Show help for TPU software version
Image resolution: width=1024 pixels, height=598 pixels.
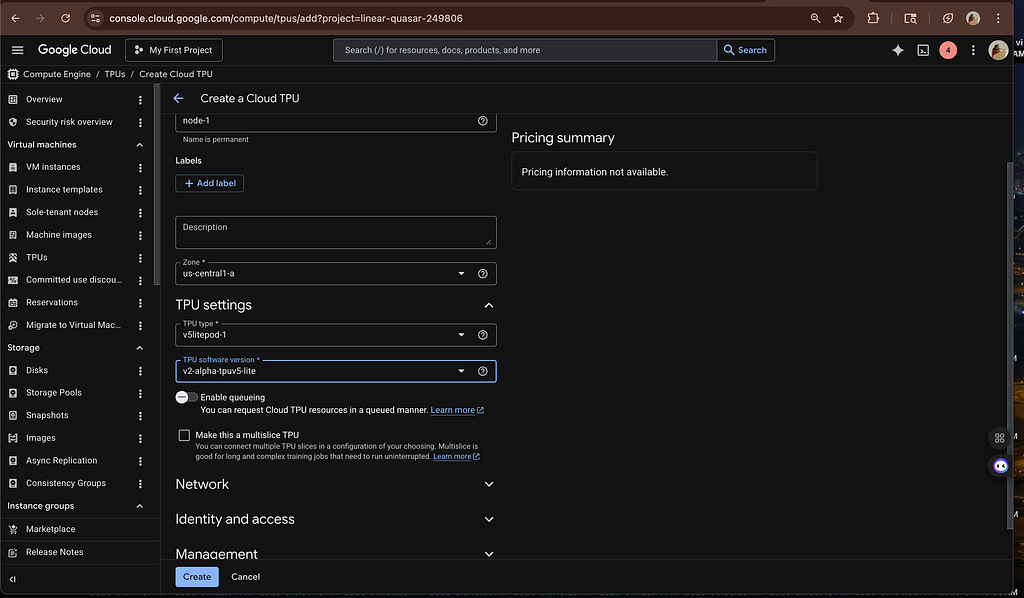click(x=483, y=371)
